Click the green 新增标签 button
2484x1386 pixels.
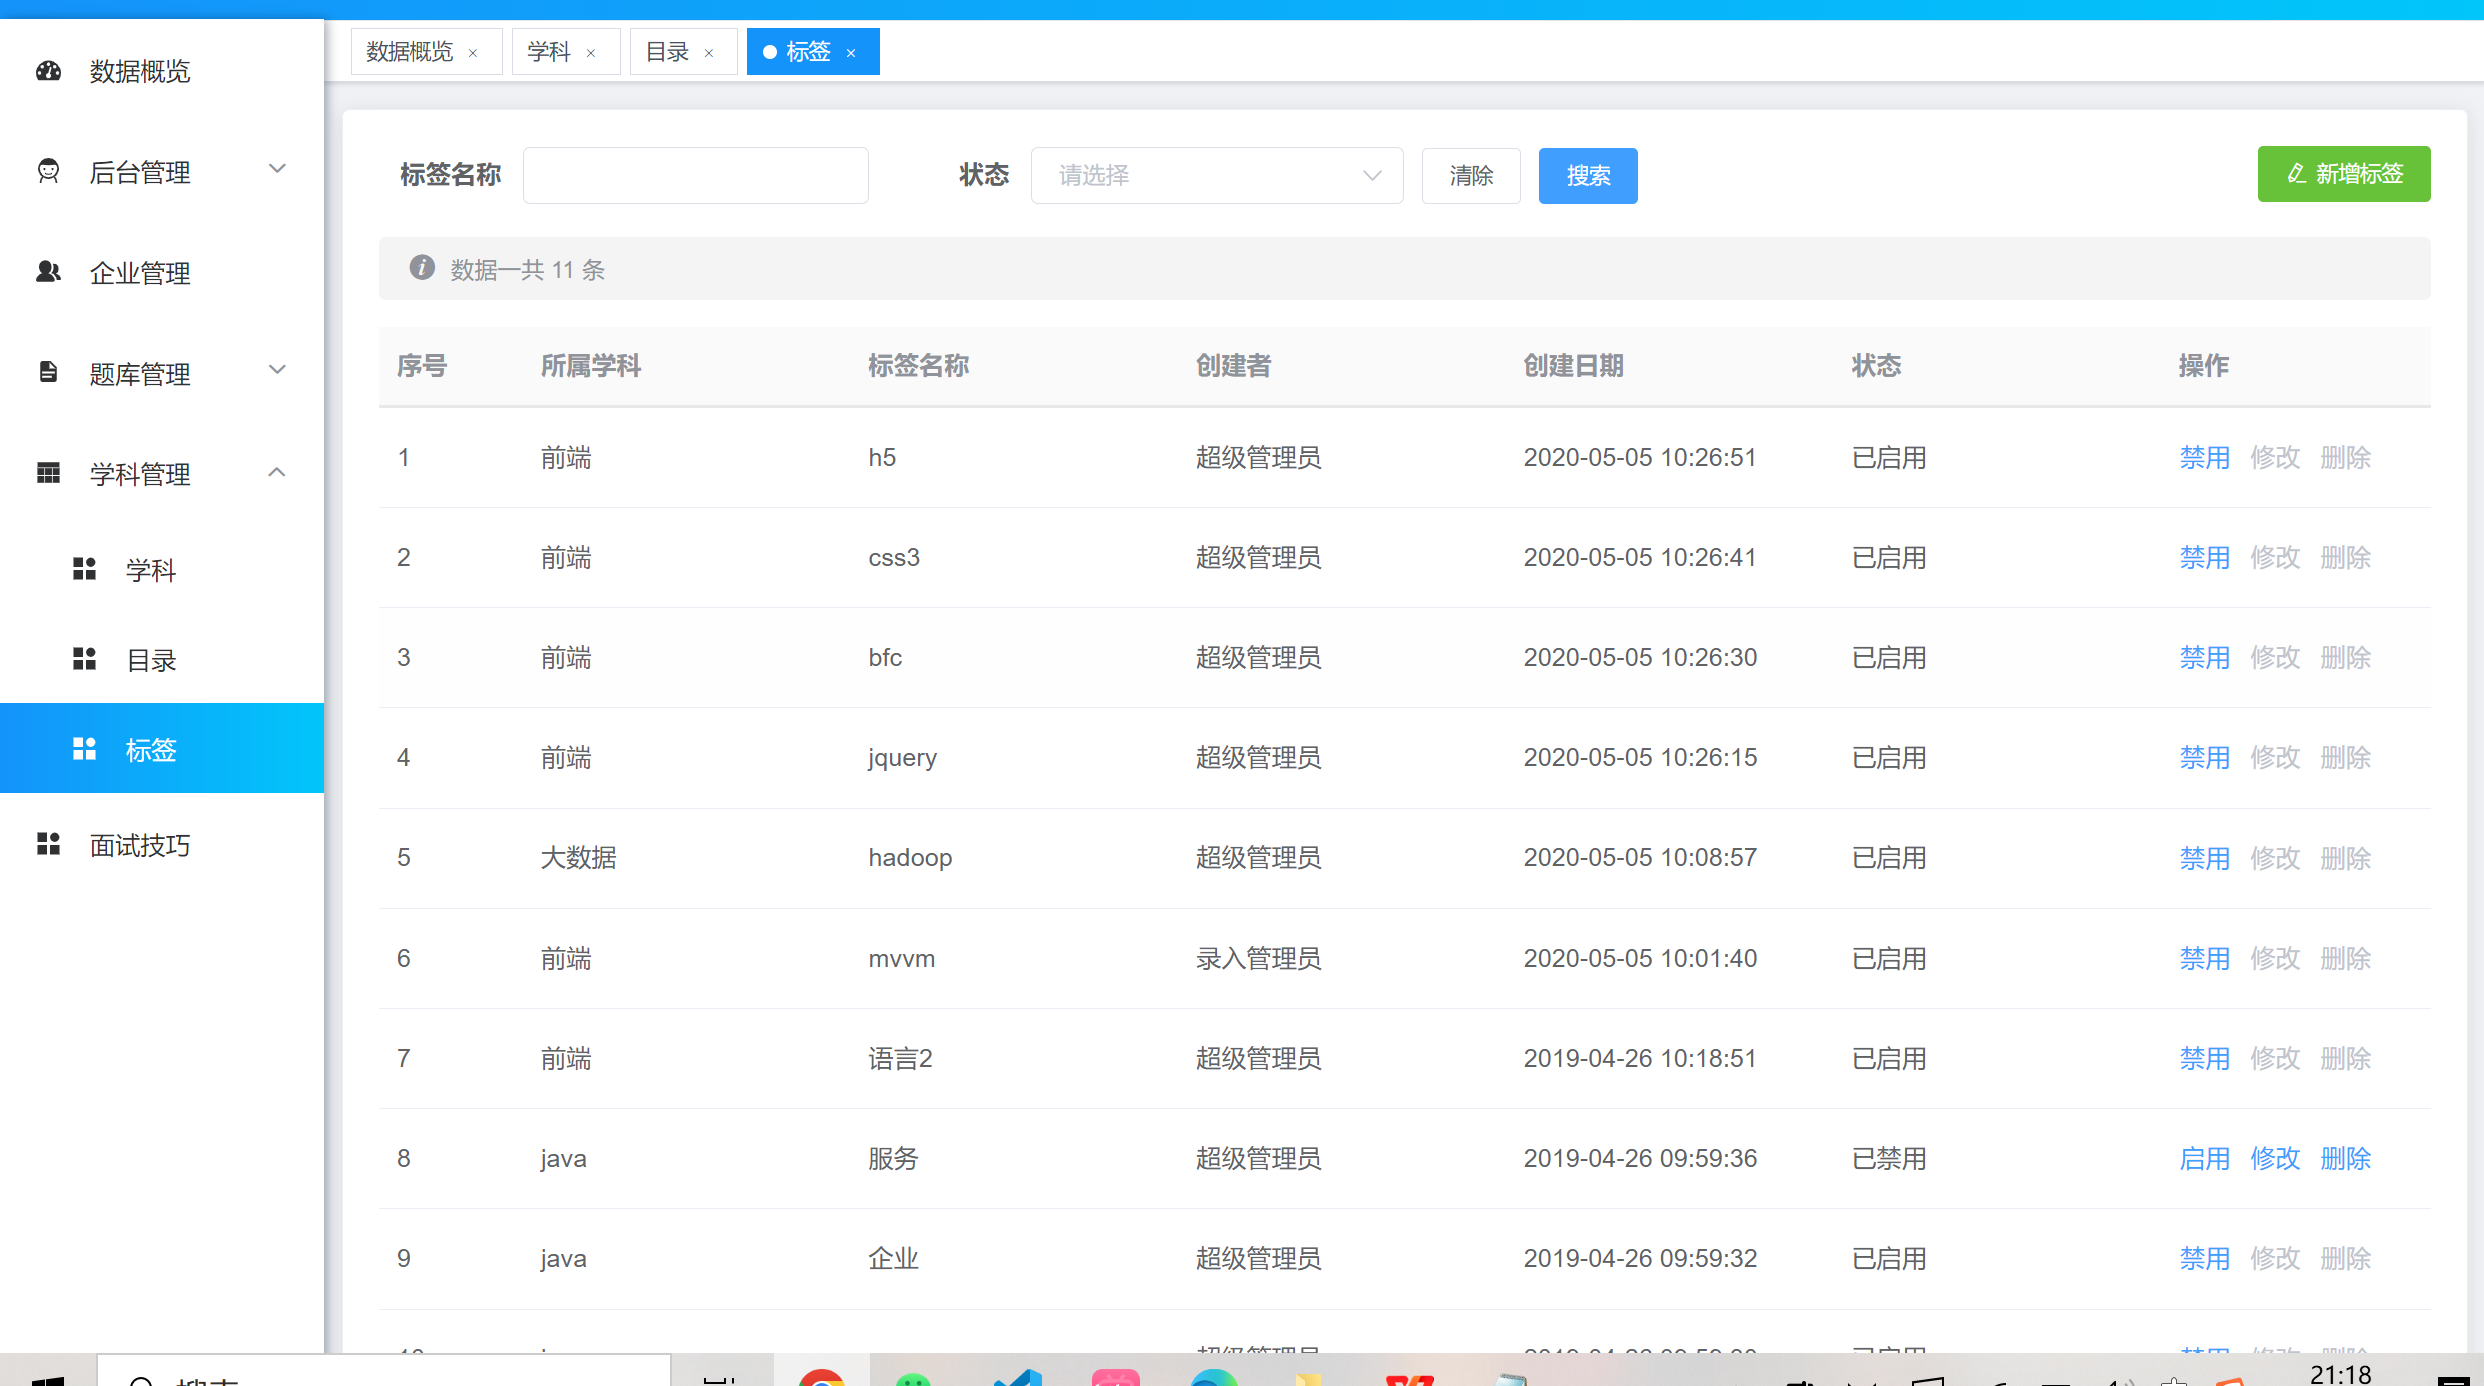pos(2344,174)
